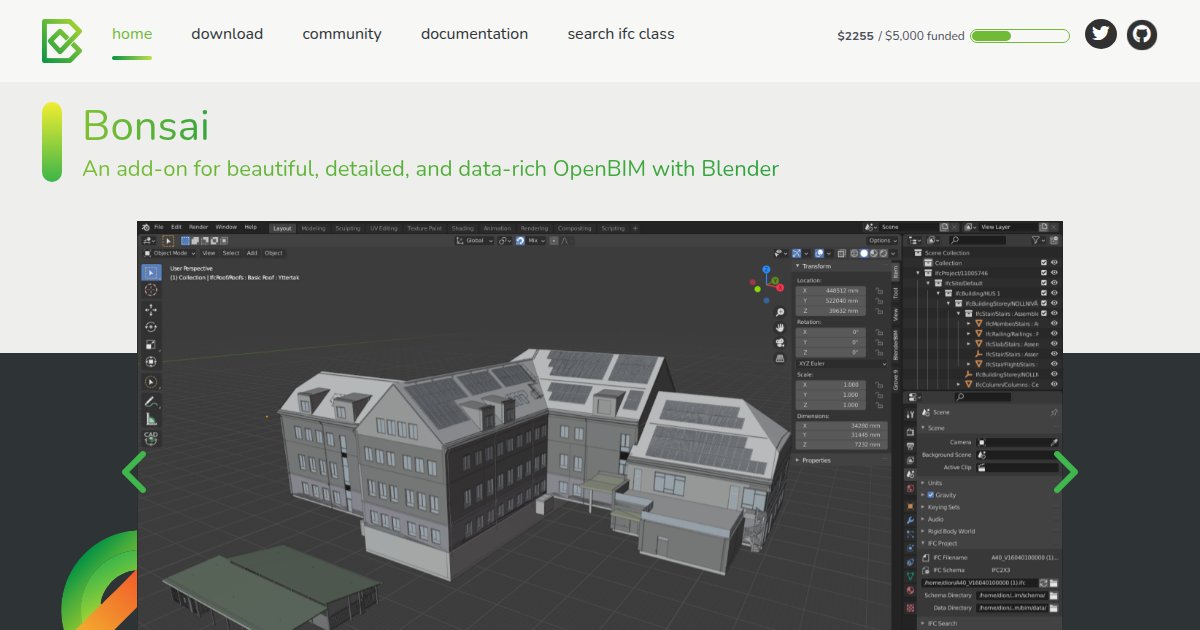The width and height of the screenshot is (1200, 630).
Task: Switch perspective/orthographic grid icon
Action: [779, 358]
